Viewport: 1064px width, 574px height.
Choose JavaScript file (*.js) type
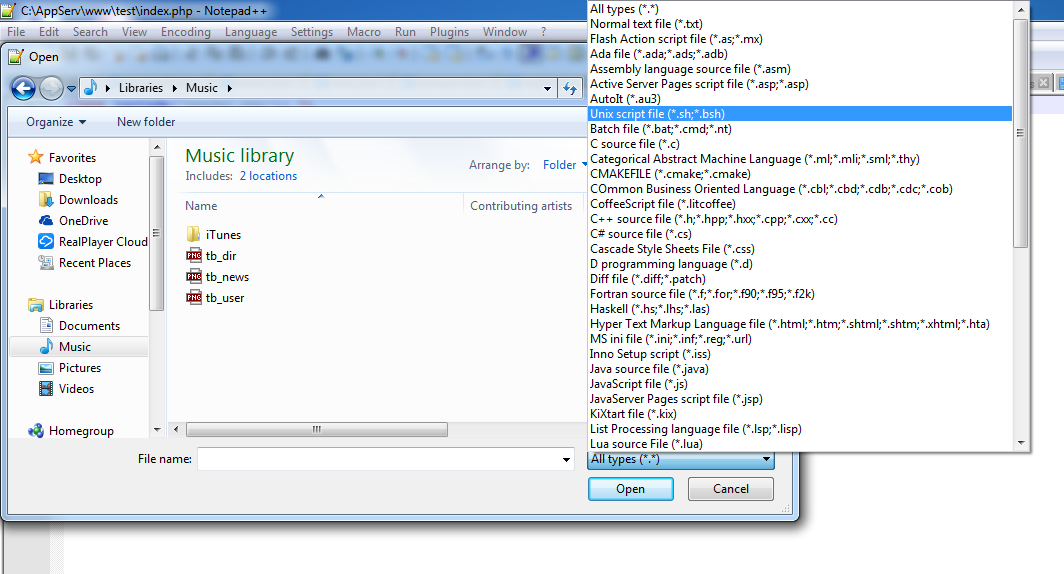point(800,384)
